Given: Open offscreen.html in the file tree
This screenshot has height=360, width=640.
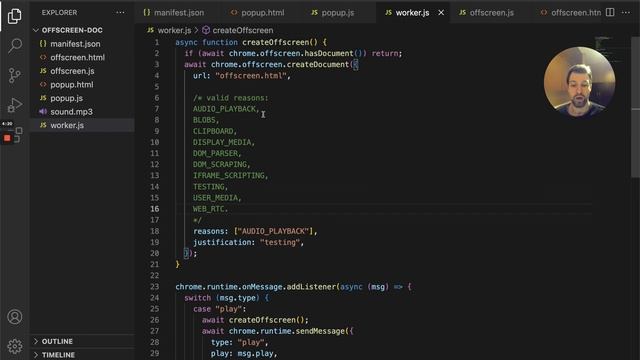Looking at the screenshot, I should point(78,58).
